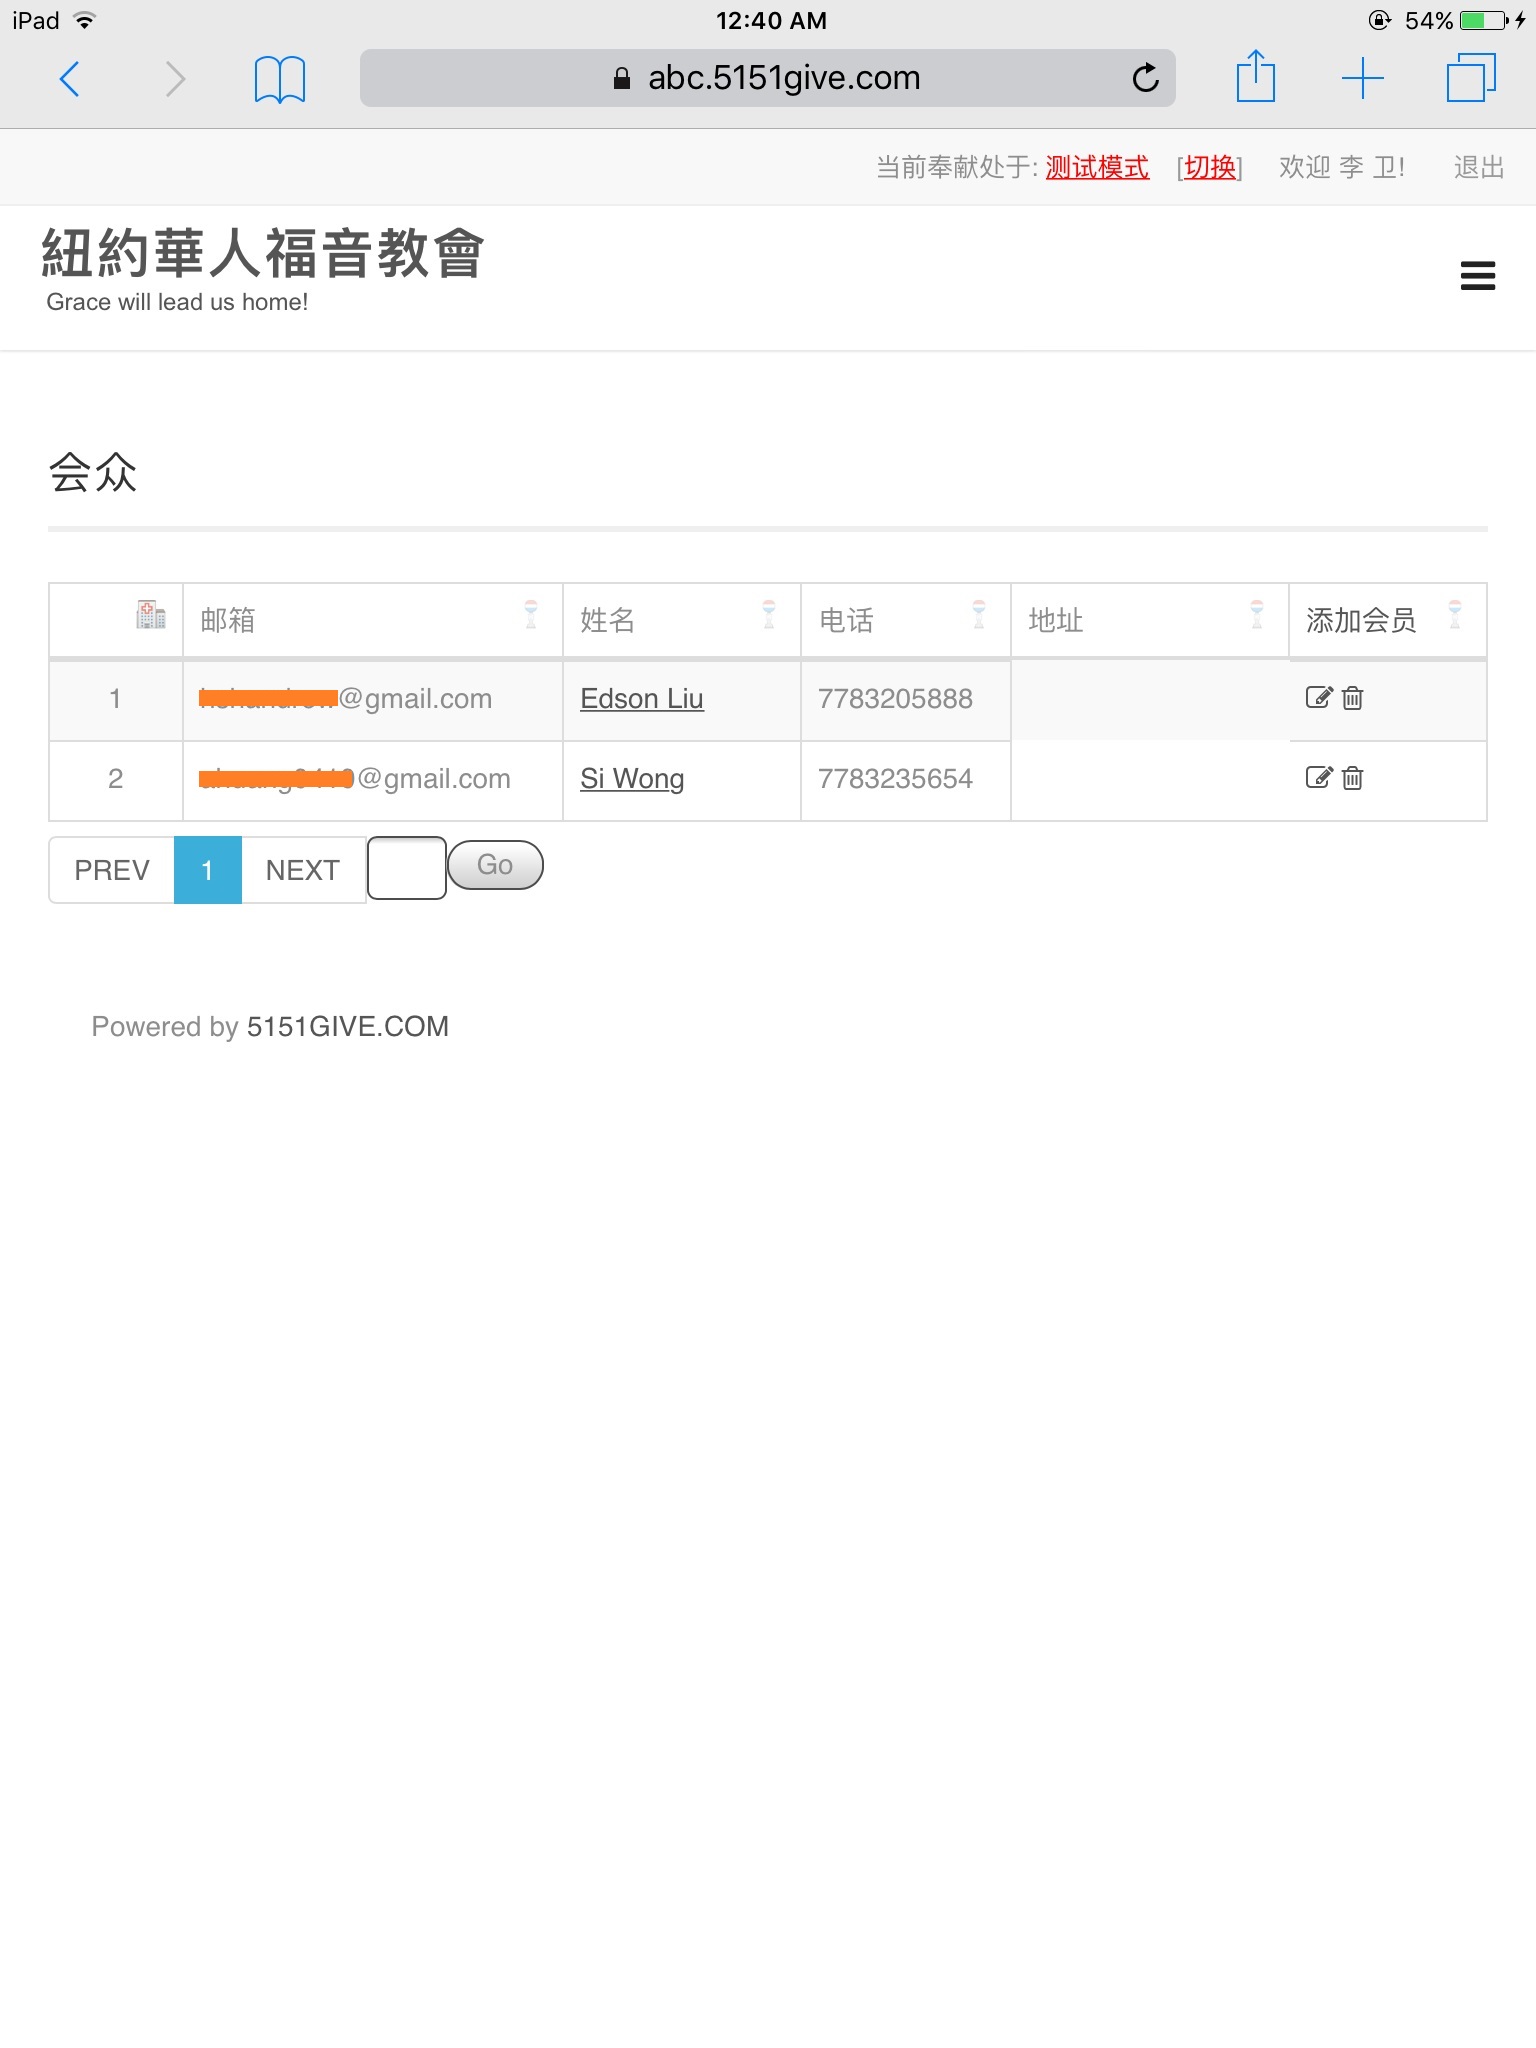Image resolution: width=1536 pixels, height=2048 pixels.
Task: Open the Safari share sheet icon
Action: click(1255, 76)
